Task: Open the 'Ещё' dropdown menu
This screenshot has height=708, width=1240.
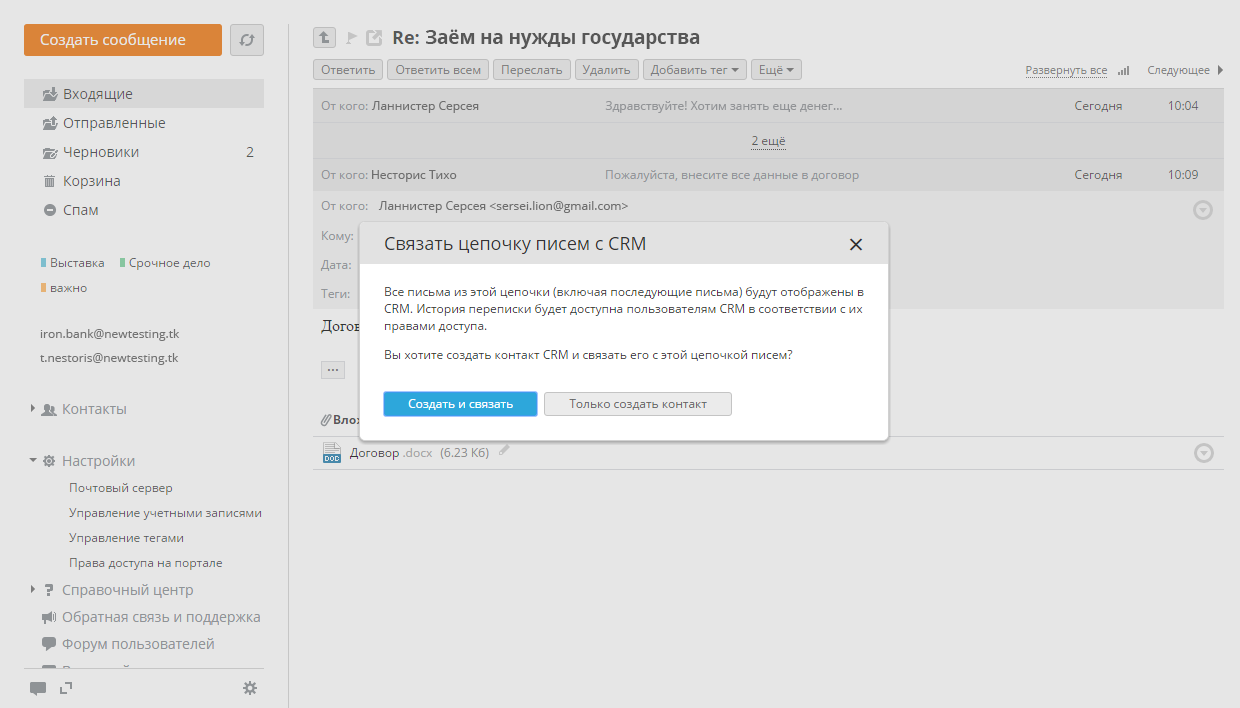Action: tap(776, 70)
